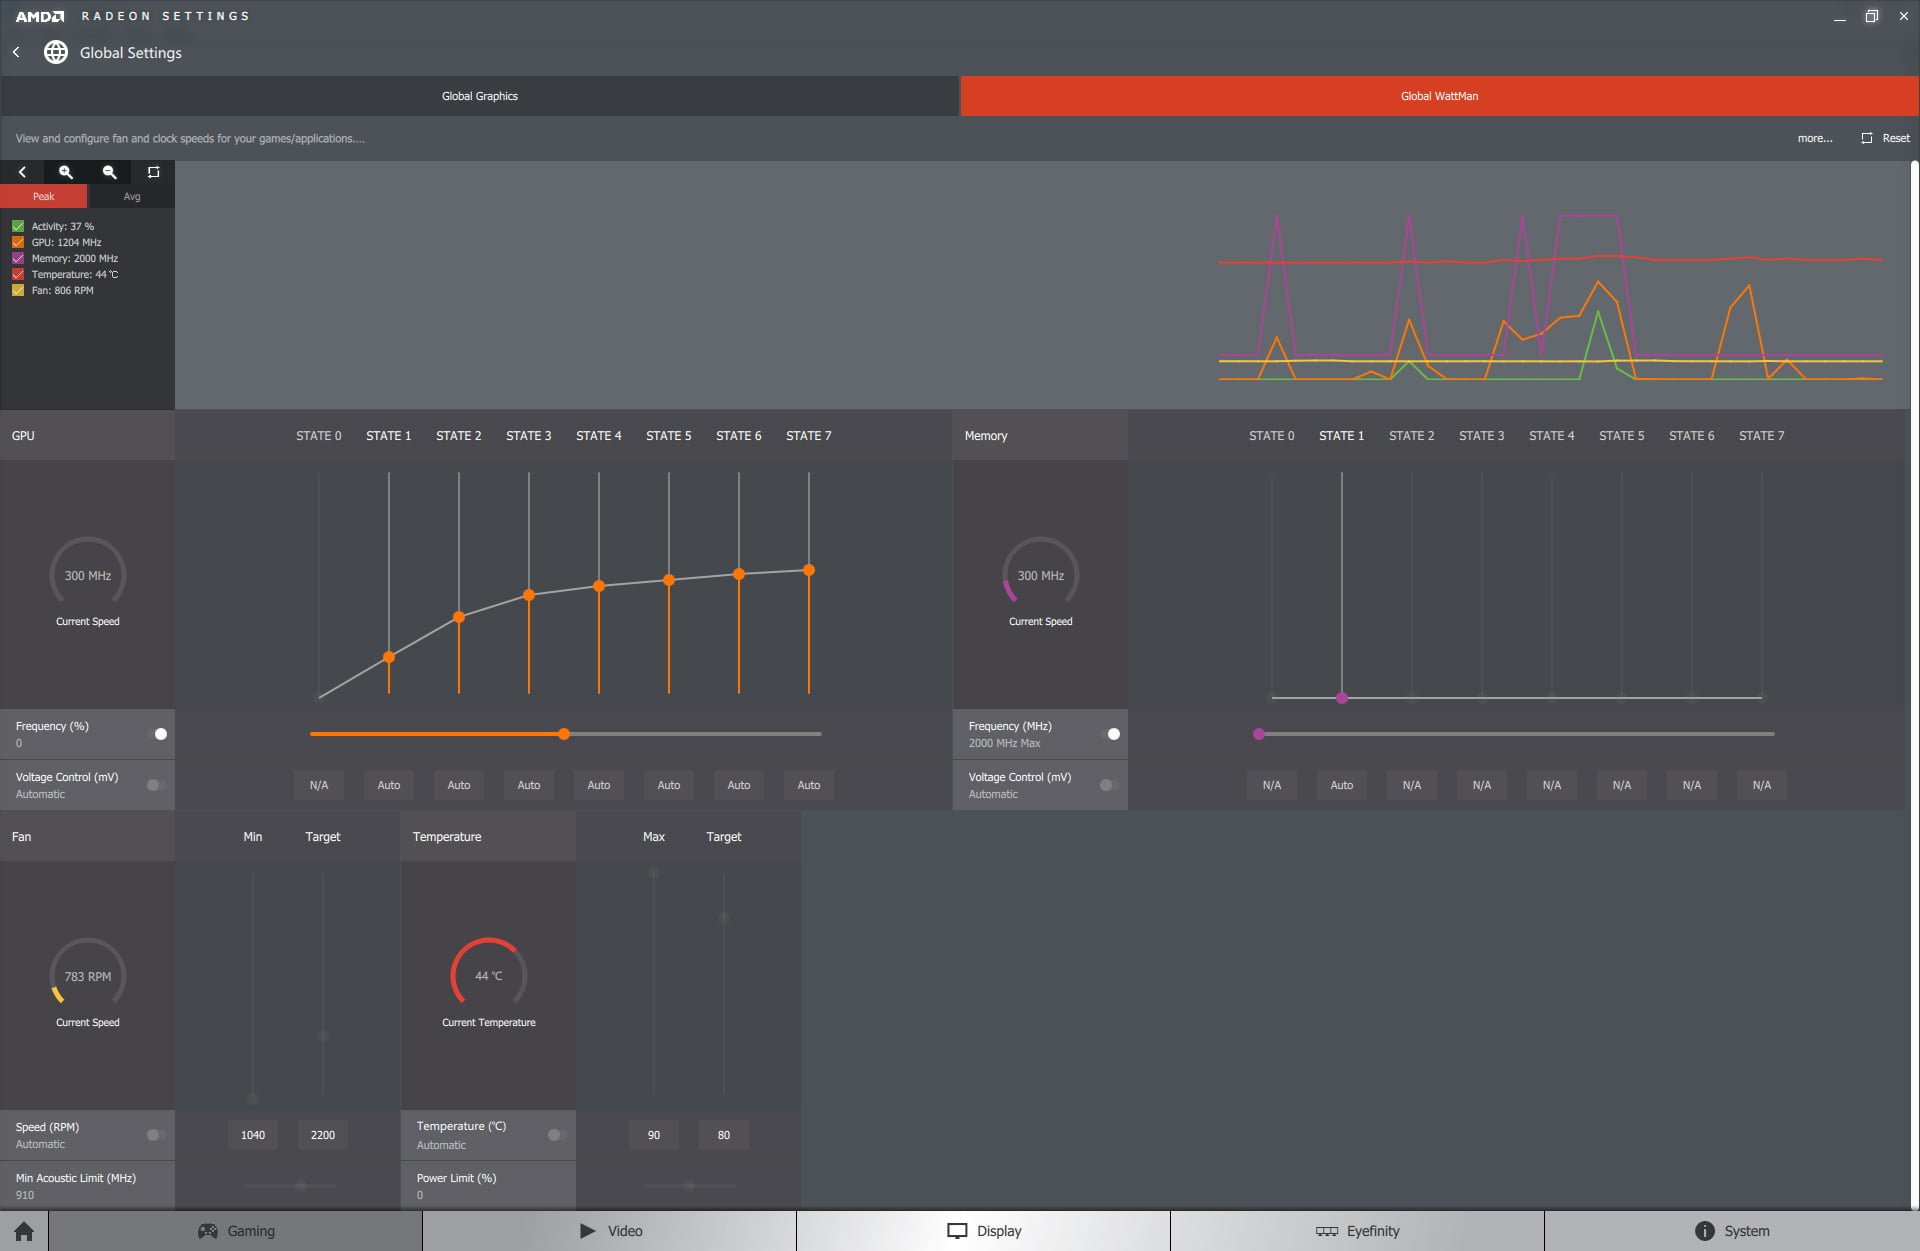Zoom out on the WattMan graph
This screenshot has height=1251, width=1920.
(x=110, y=172)
